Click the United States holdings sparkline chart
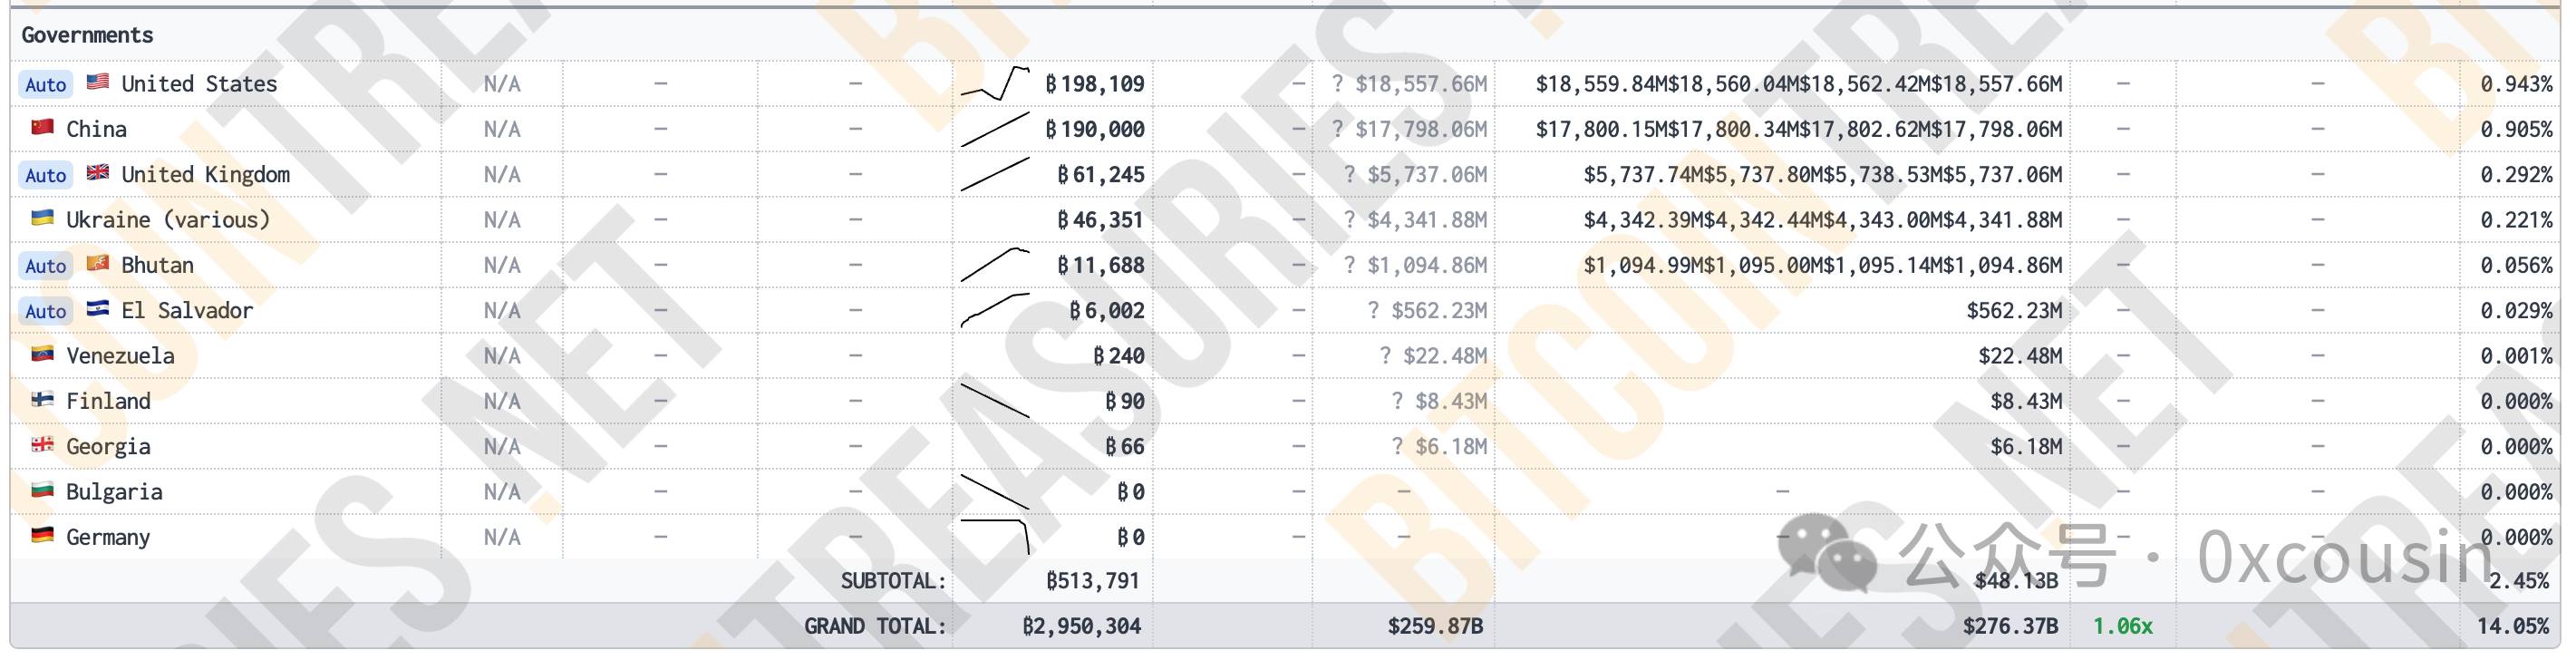Viewport: 2576px width, 660px height. pos(995,83)
